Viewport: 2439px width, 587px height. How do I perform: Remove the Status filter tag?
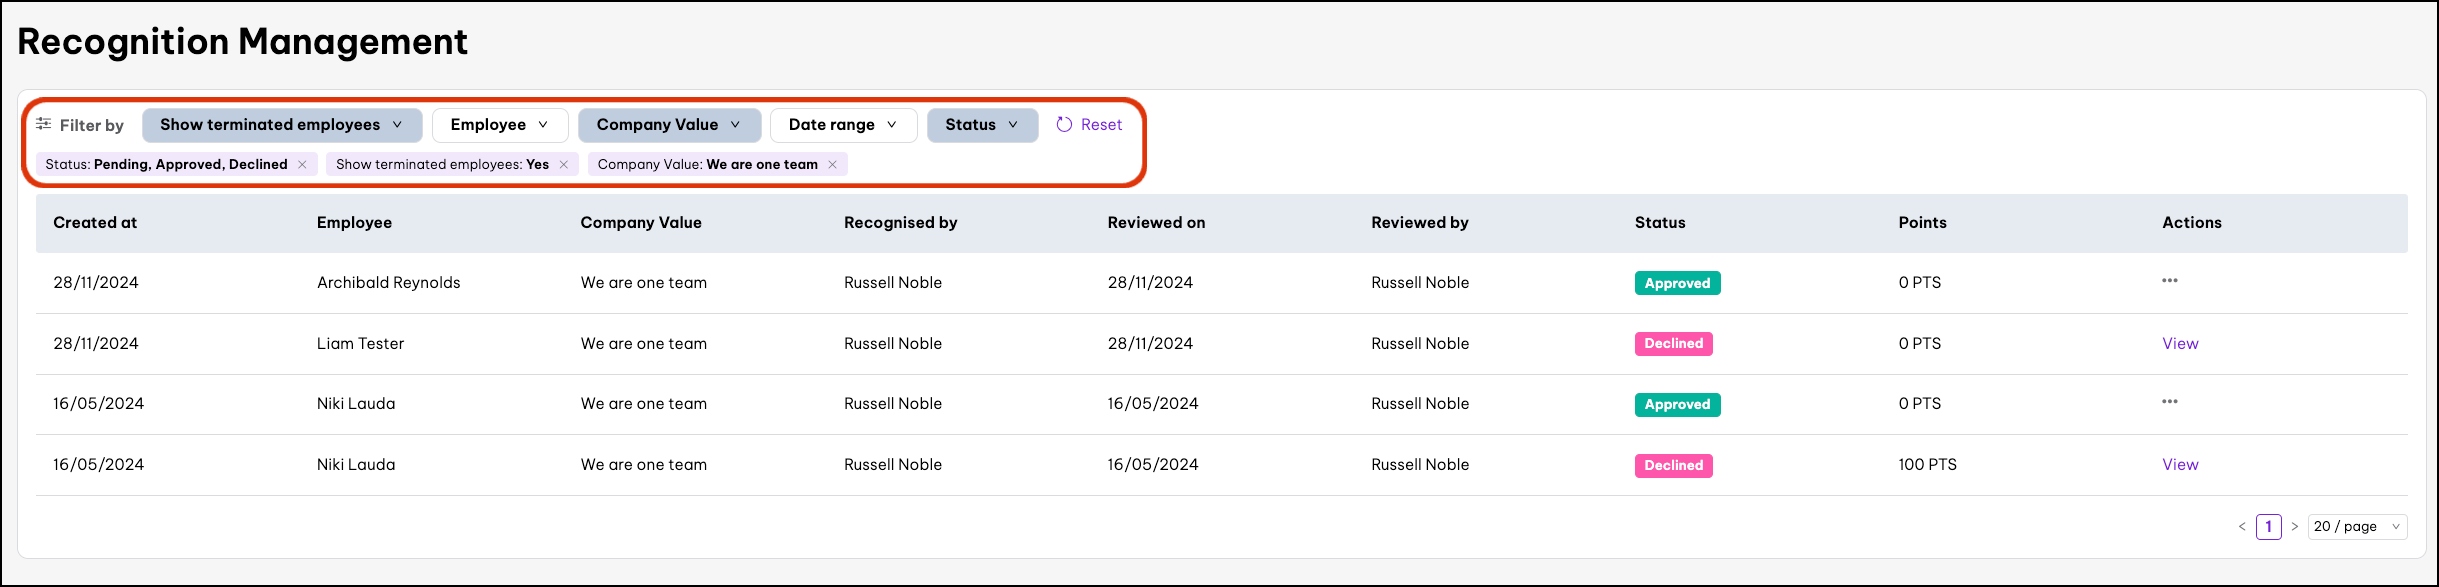(x=302, y=165)
